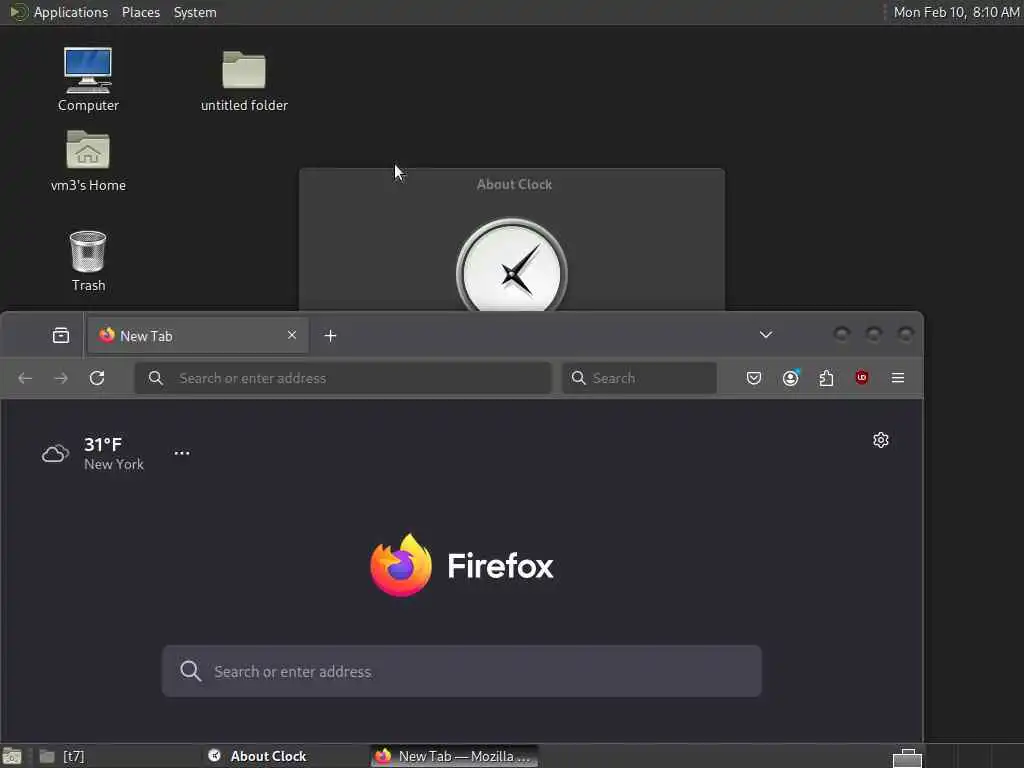Click the About Clock dialog title
The height and width of the screenshot is (768, 1024).
pyautogui.click(x=514, y=184)
